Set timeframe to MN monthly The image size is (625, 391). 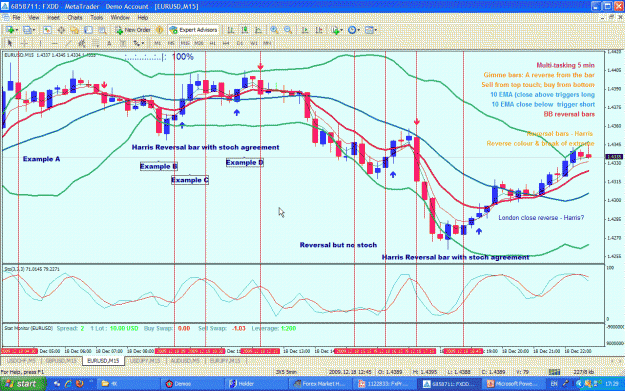tap(267, 43)
